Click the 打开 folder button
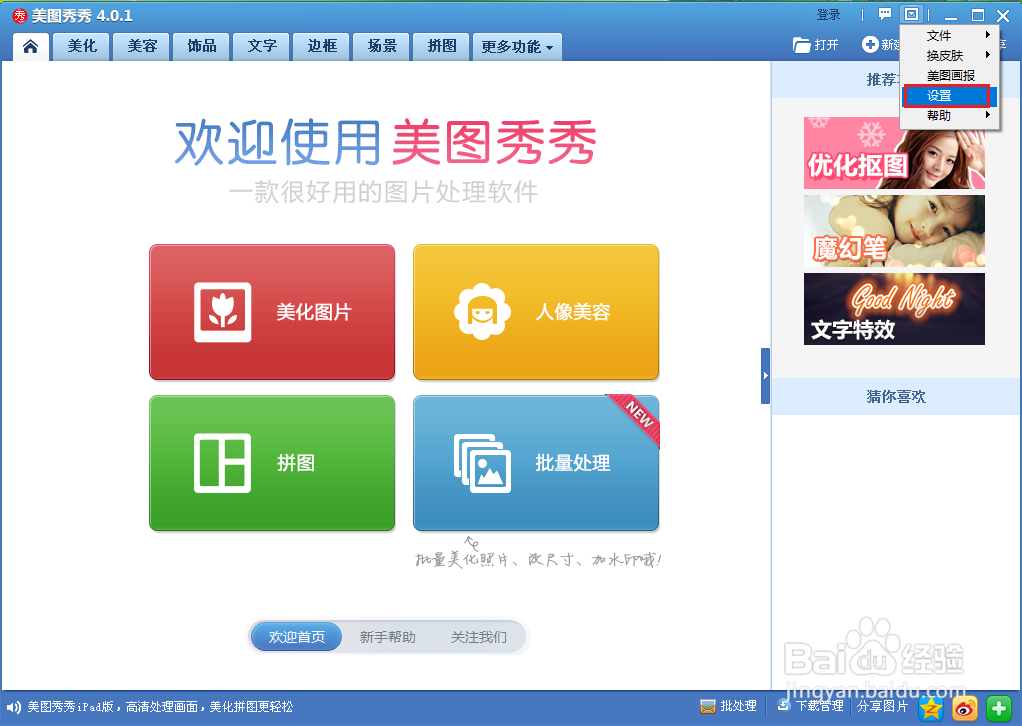This screenshot has width=1022, height=726. pyautogui.click(x=815, y=45)
